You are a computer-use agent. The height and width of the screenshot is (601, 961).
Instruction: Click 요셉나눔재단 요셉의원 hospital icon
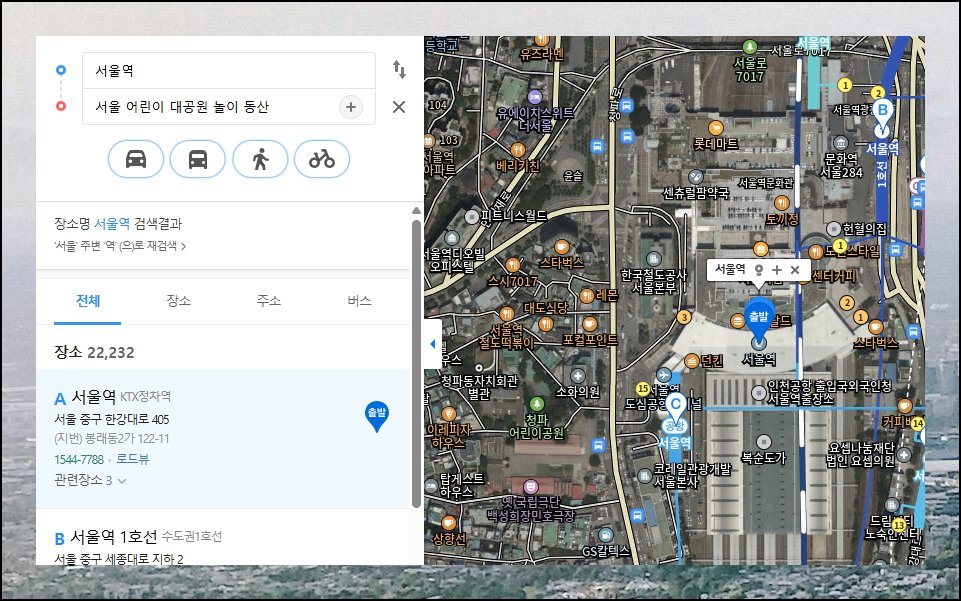tap(904, 455)
